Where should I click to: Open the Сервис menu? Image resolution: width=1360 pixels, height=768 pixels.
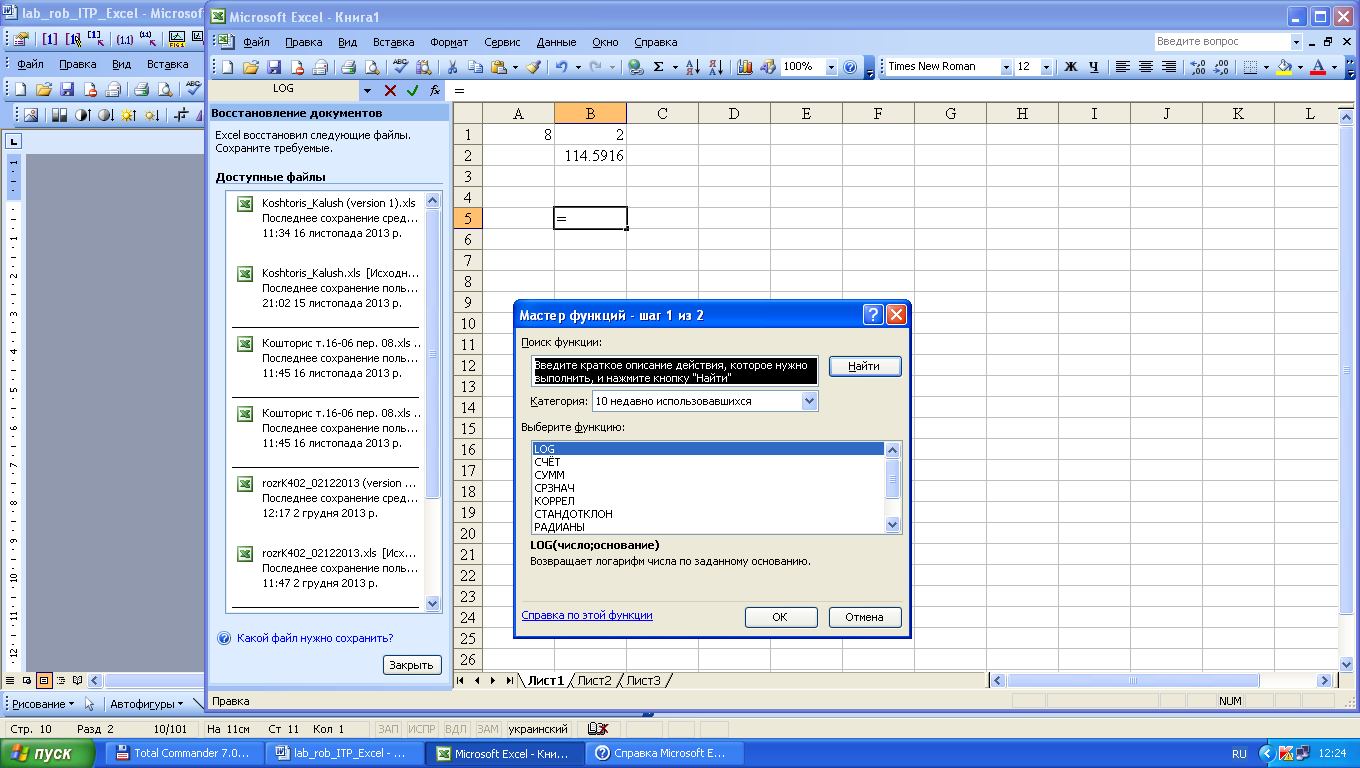coord(502,42)
